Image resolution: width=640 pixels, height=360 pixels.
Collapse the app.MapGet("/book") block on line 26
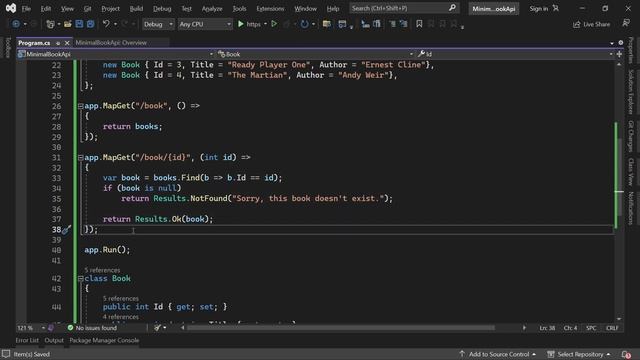80,106
